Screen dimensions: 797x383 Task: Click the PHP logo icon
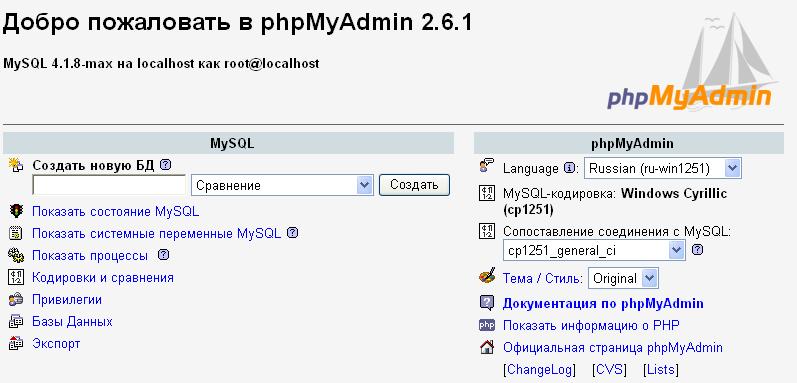487,325
